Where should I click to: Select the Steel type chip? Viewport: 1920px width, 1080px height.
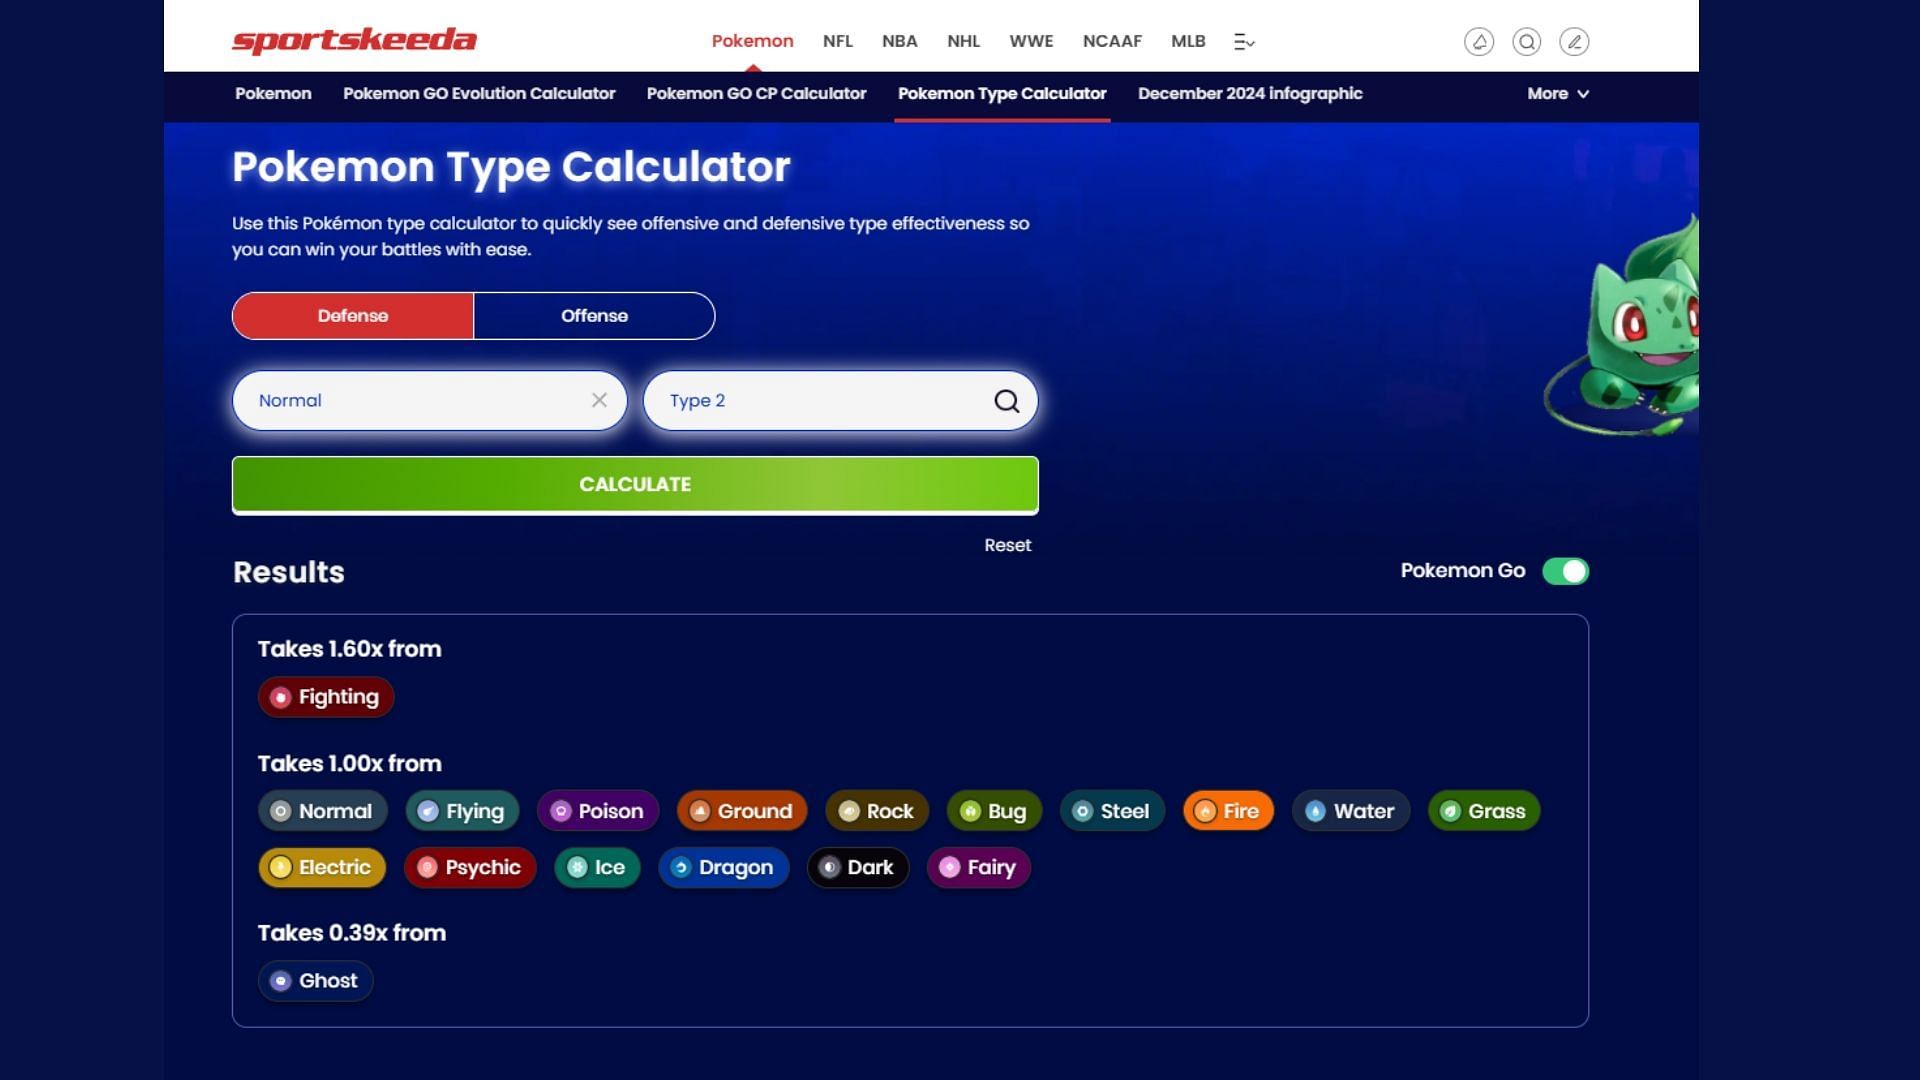coord(1112,811)
